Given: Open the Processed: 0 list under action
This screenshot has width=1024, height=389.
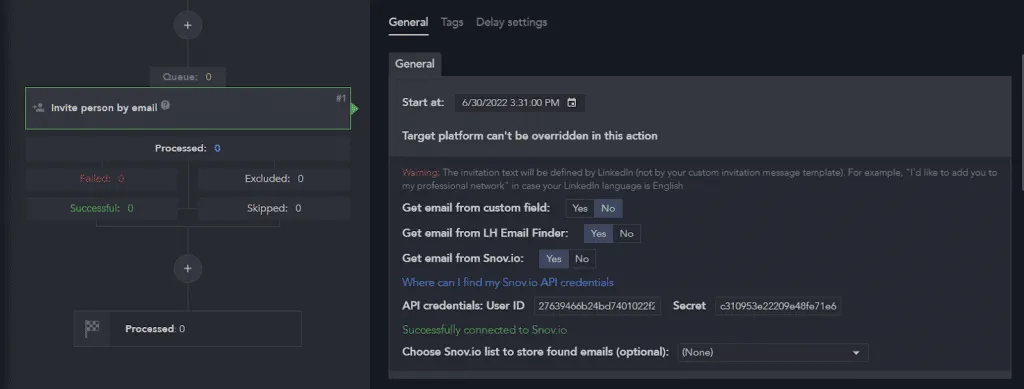Looking at the screenshot, I should click(x=187, y=148).
